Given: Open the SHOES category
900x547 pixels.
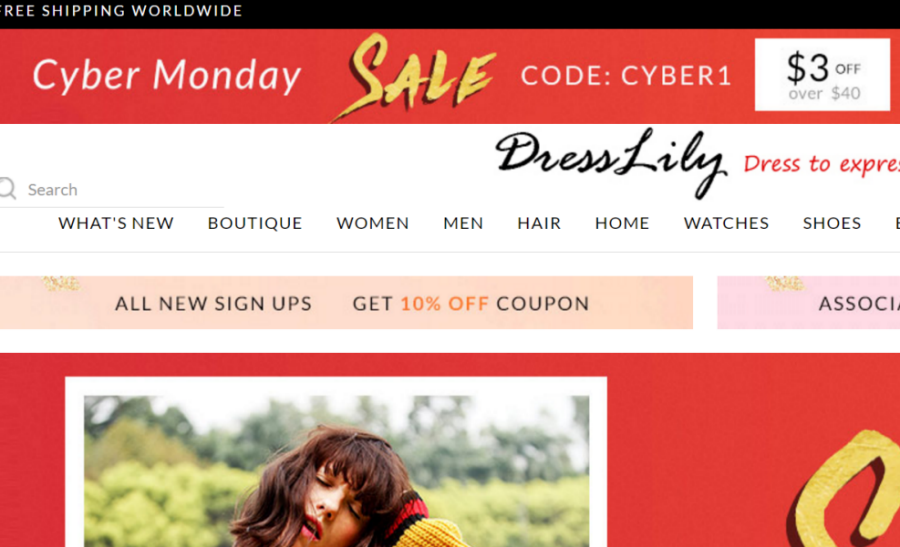Looking at the screenshot, I should click(x=832, y=223).
